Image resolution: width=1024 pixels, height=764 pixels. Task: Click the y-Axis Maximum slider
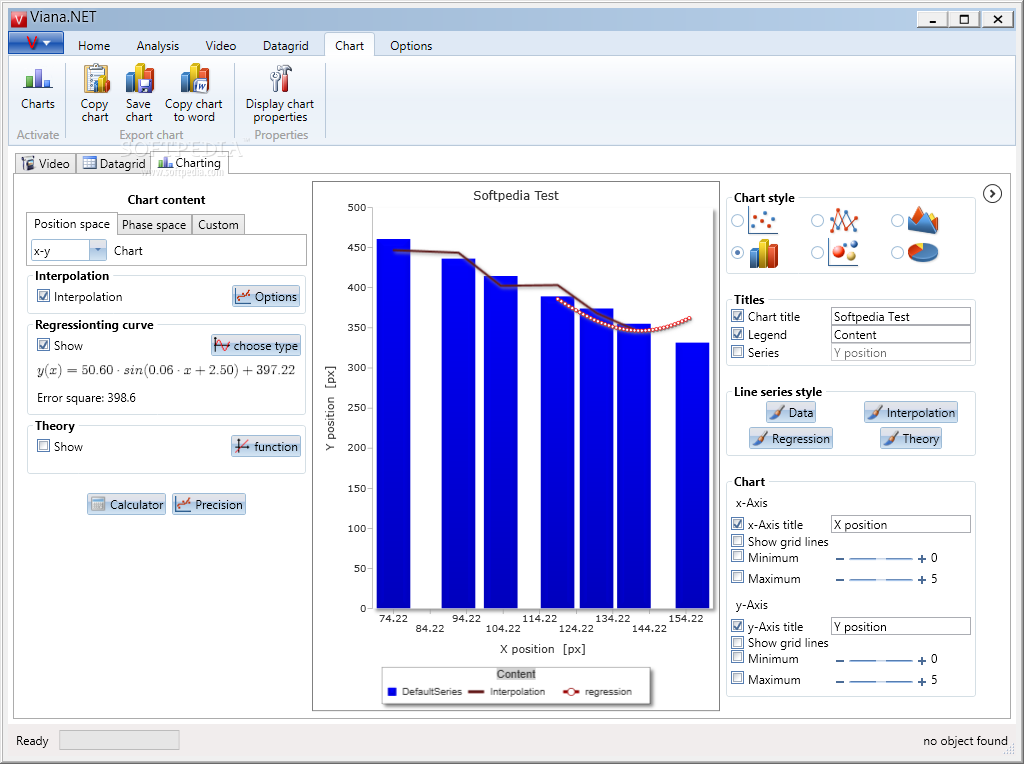(x=880, y=682)
